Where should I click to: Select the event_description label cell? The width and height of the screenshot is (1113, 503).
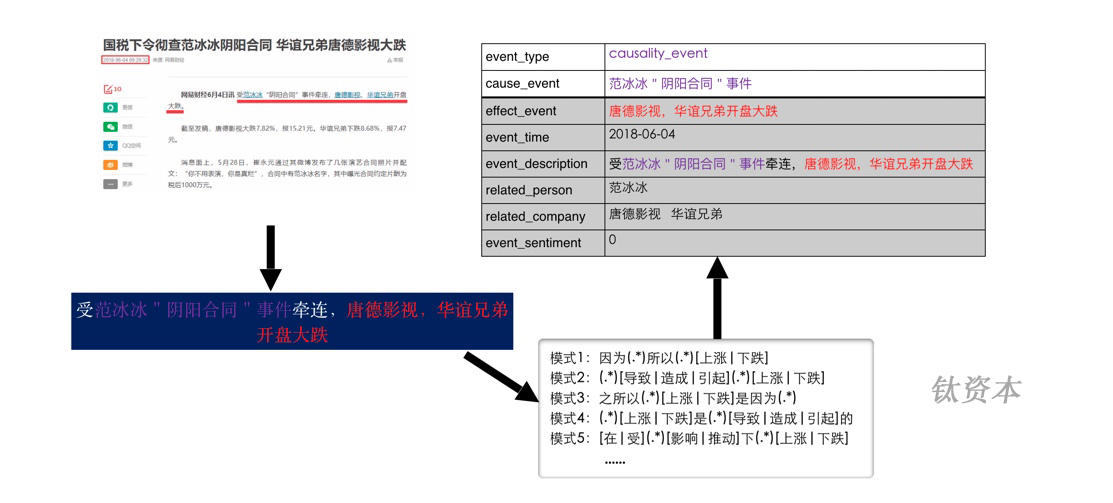542,163
